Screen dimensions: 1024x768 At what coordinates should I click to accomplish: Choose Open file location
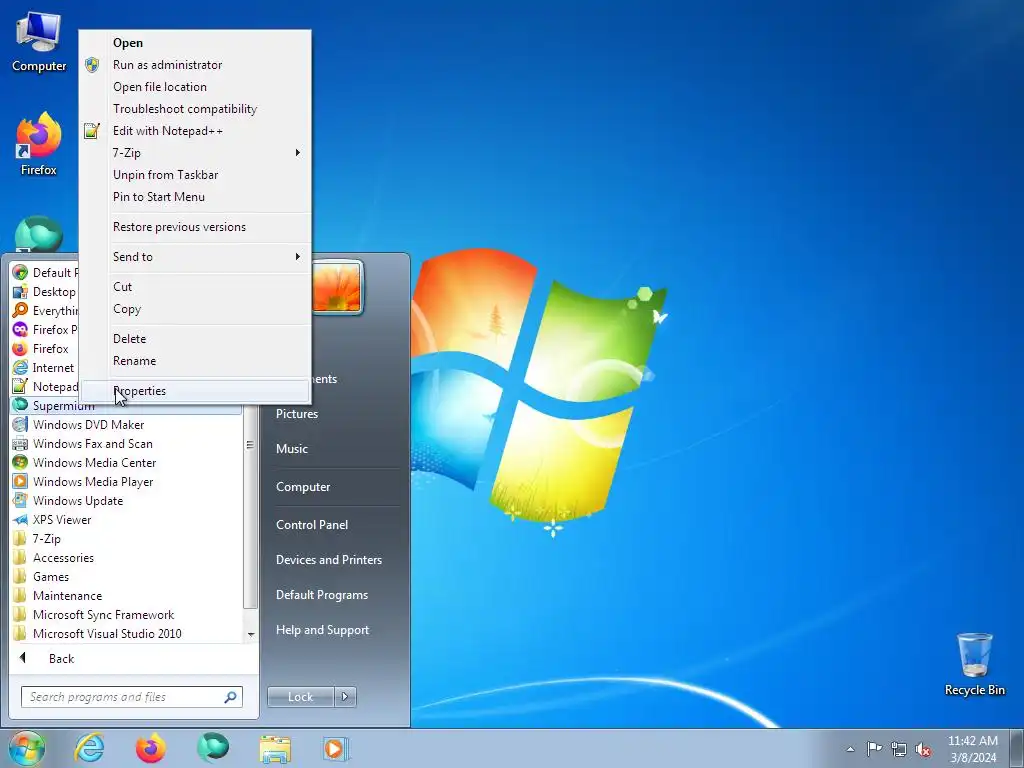[195, 87]
